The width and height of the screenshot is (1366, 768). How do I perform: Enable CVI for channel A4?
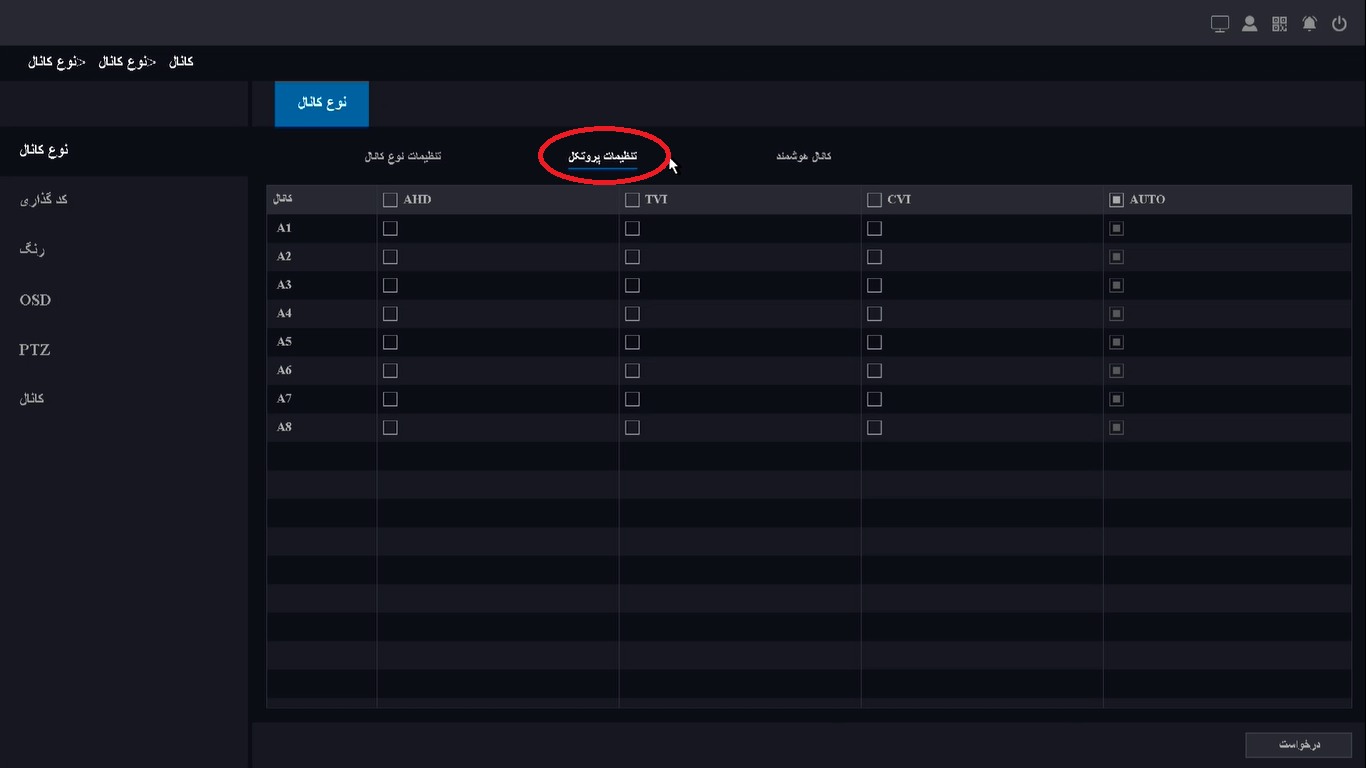[874, 314]
